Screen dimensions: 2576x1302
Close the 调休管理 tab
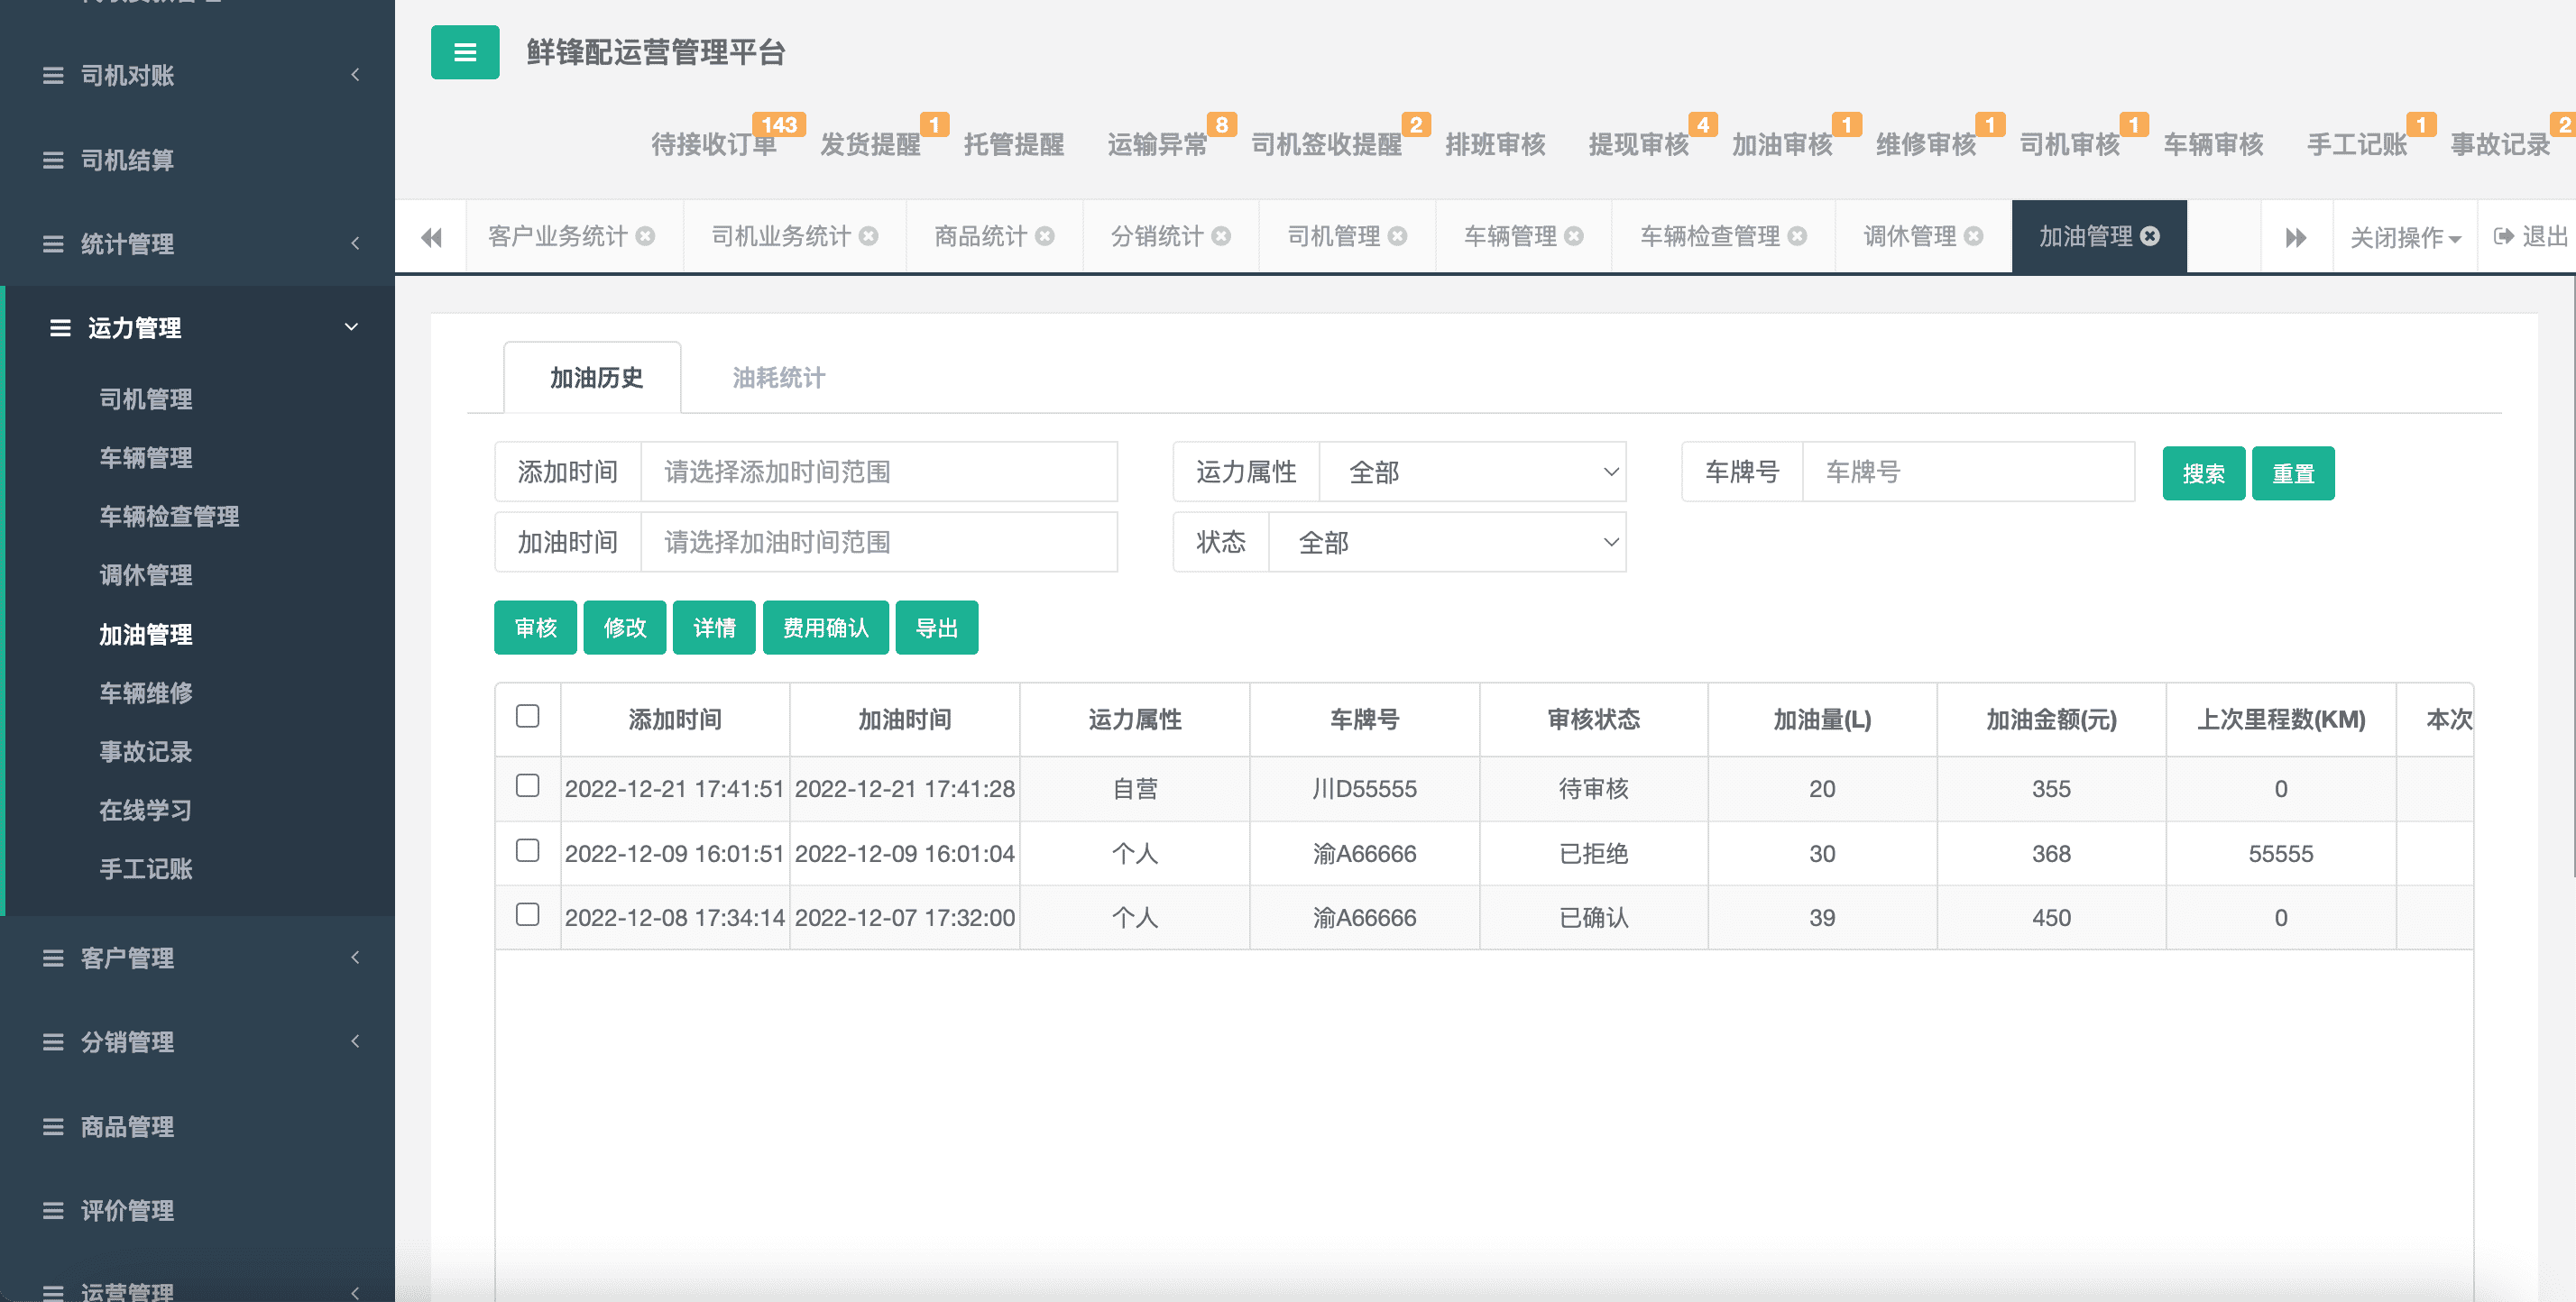pyautogui.click(x=1974, y=236)
